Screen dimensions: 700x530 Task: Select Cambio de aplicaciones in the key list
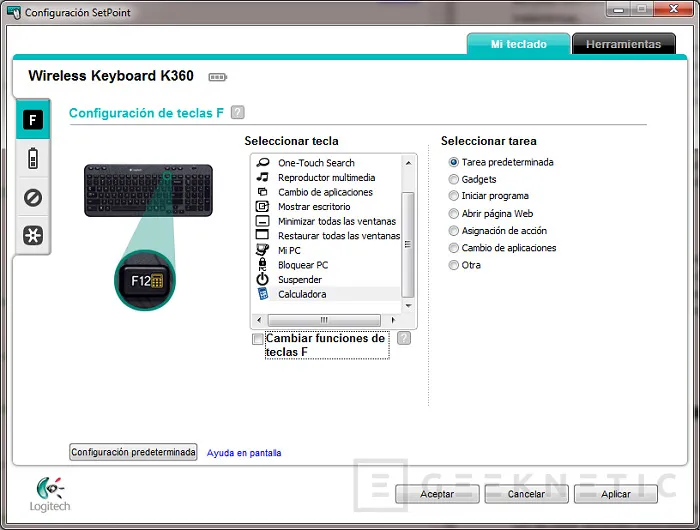327,192
